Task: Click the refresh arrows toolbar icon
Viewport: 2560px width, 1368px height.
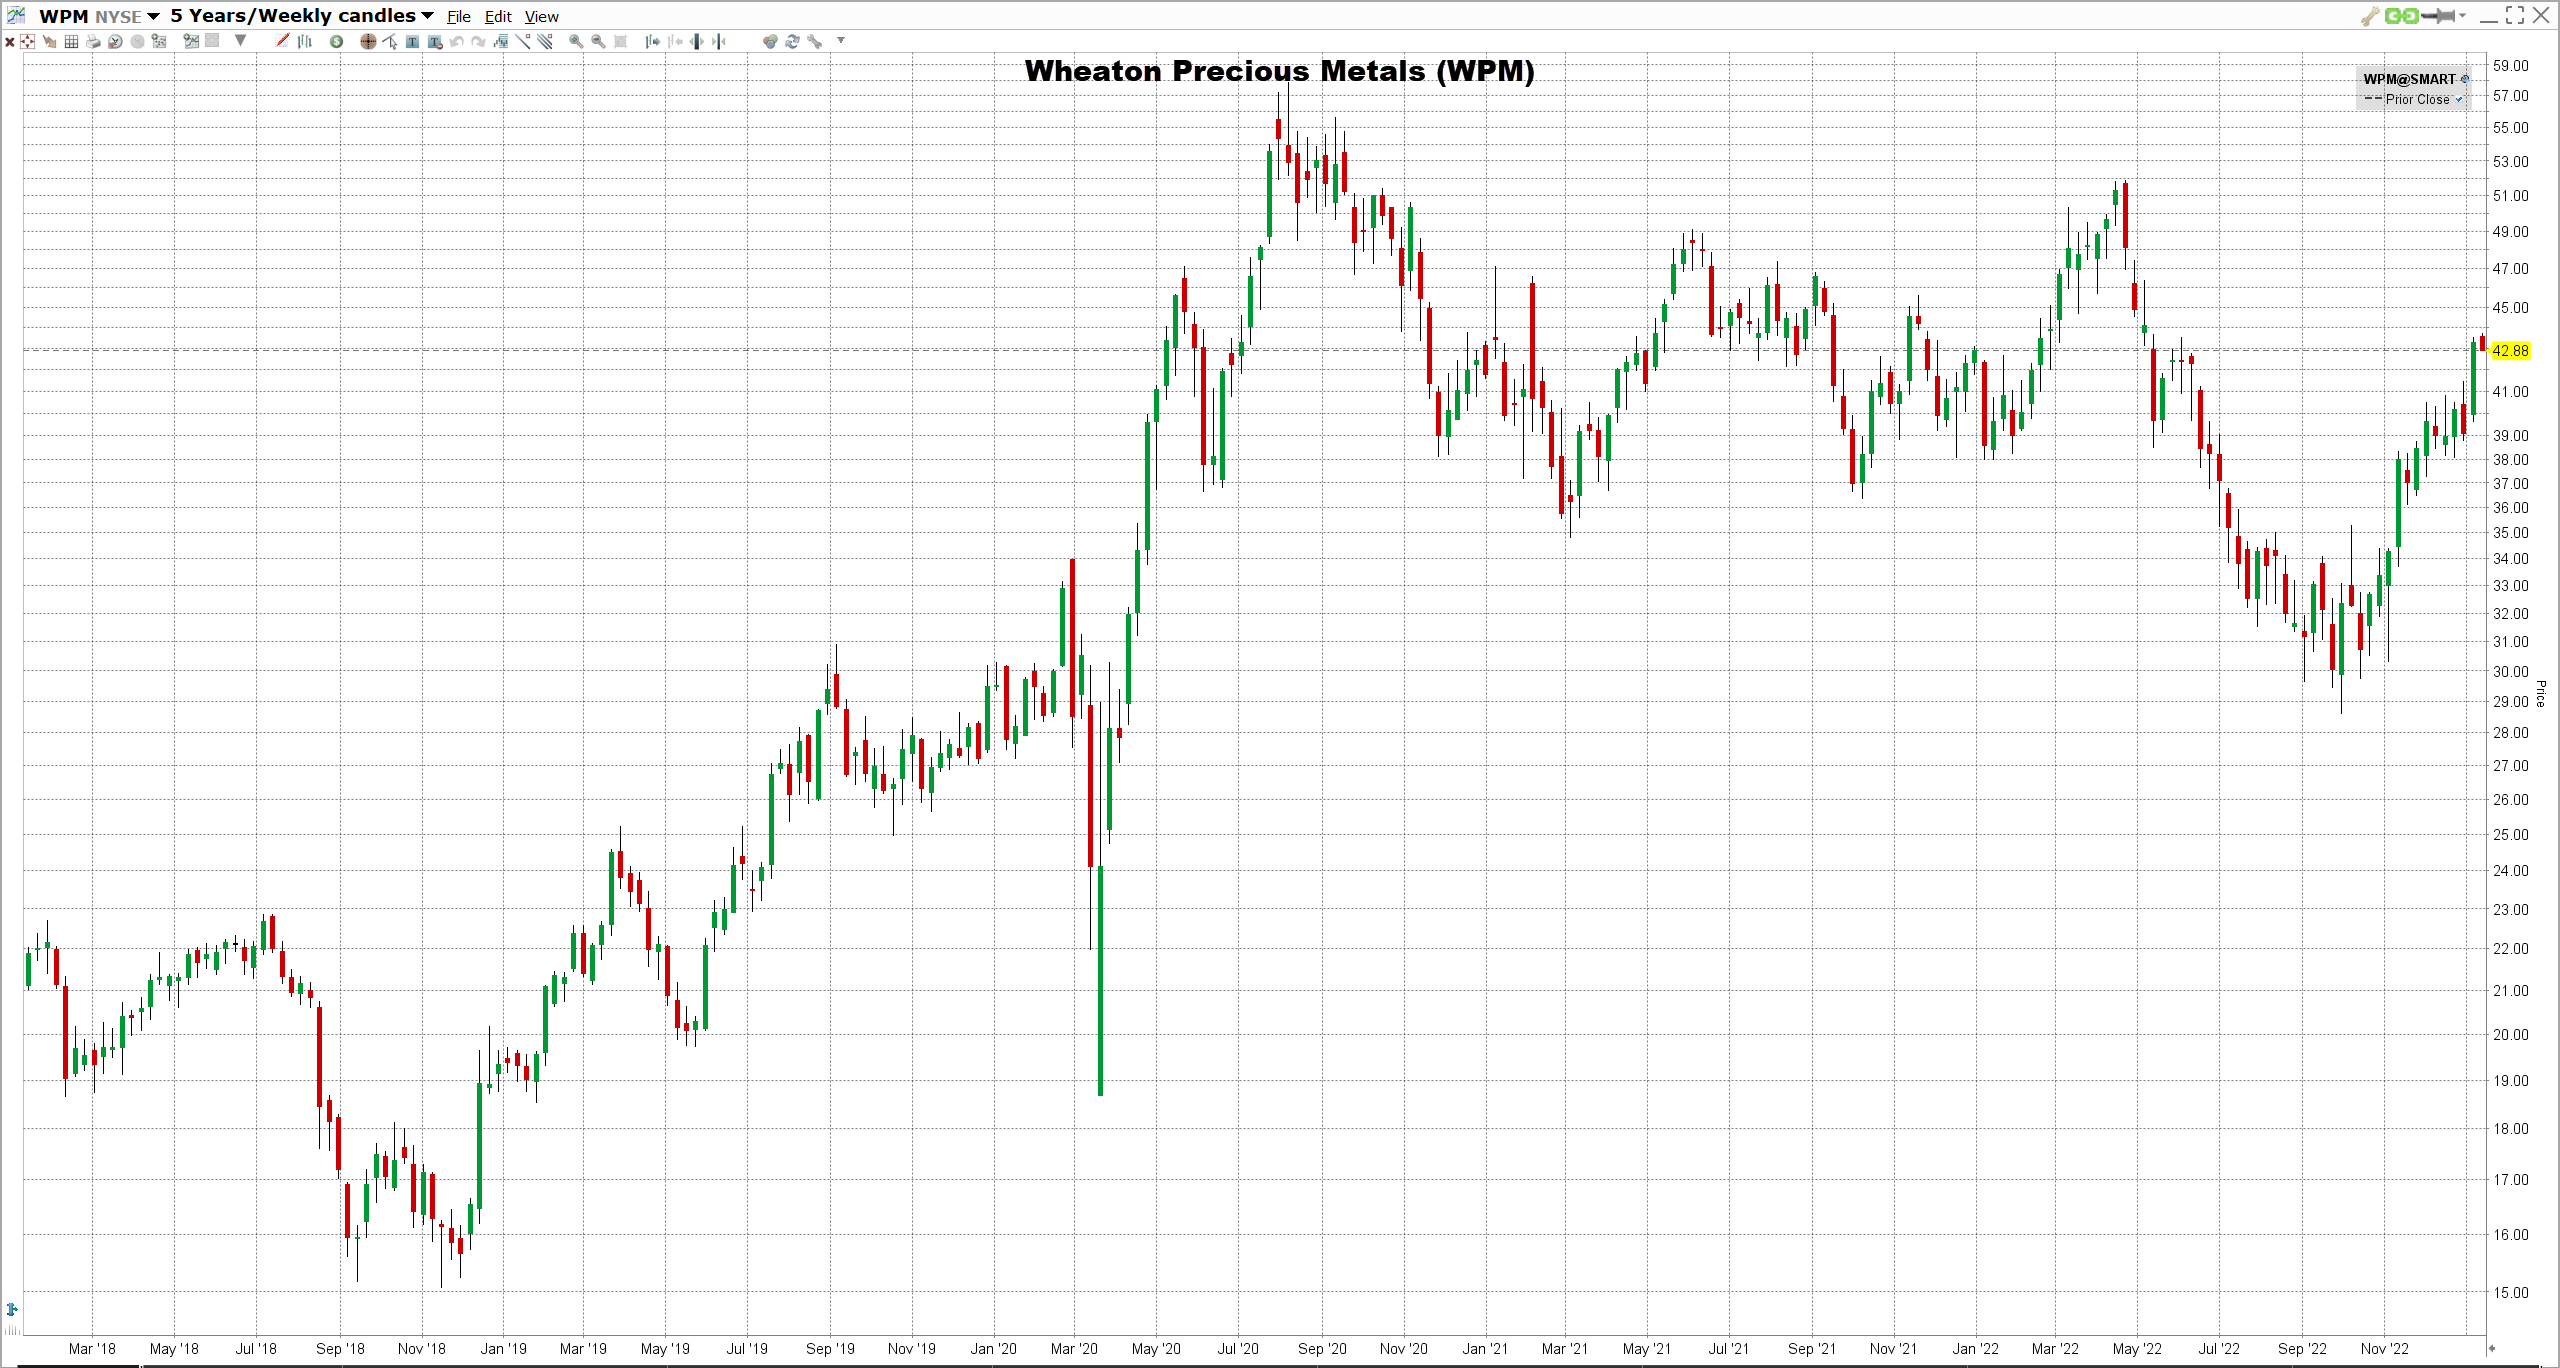Action: click(792, 42)
